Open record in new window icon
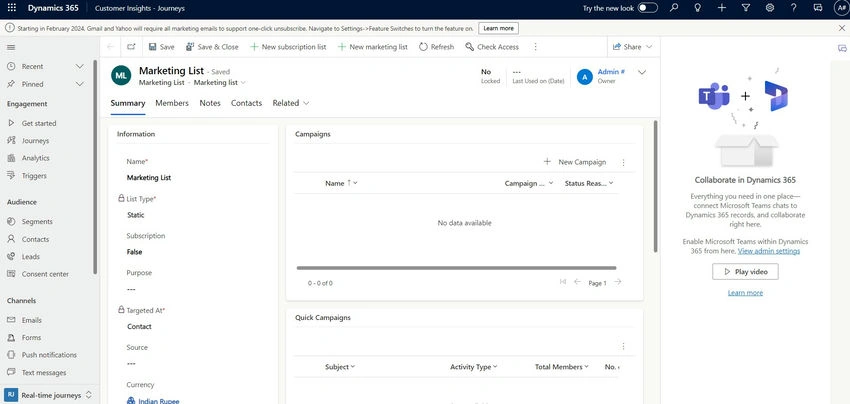 pyautogui.click(x=131, y=47)
